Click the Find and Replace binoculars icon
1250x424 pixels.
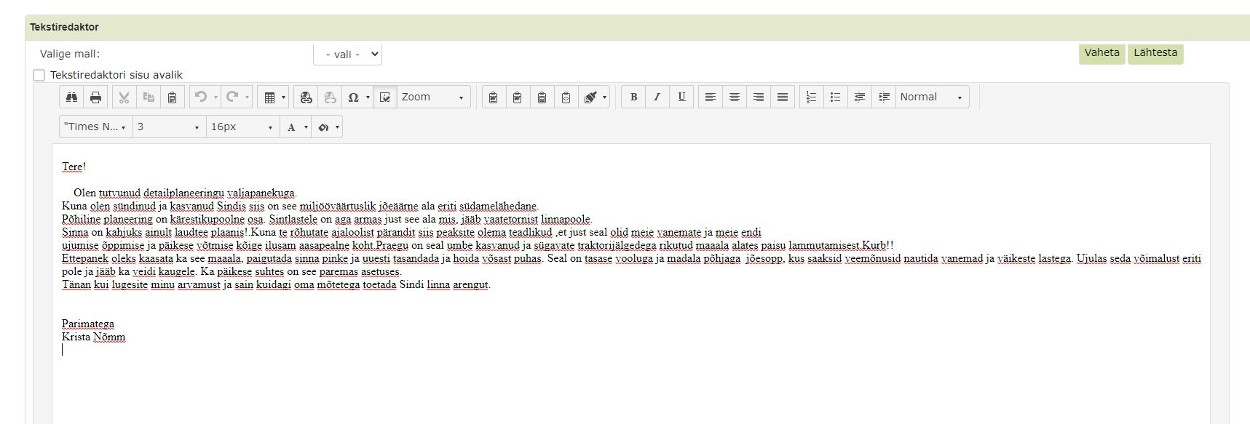click(x=73, y=98)
